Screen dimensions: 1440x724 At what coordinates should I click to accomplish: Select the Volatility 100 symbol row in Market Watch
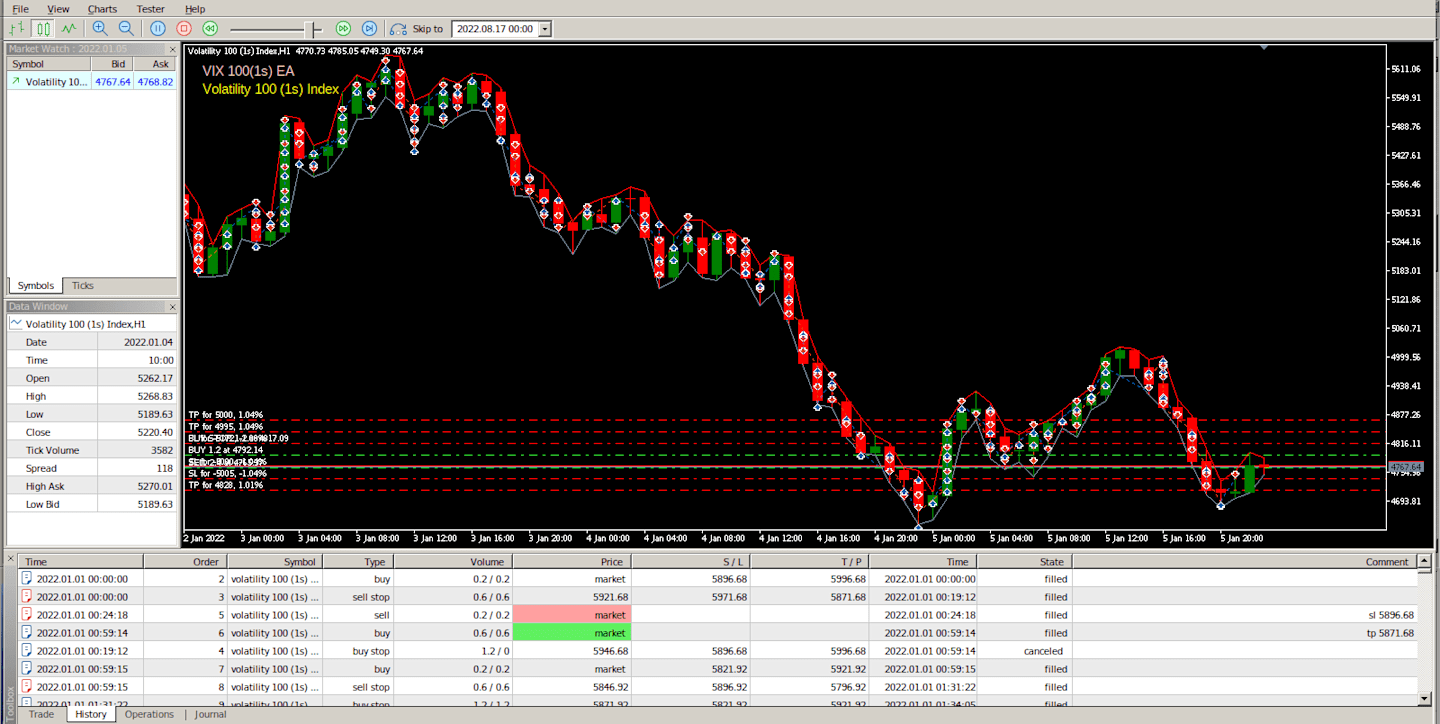(x=92, y=82)
